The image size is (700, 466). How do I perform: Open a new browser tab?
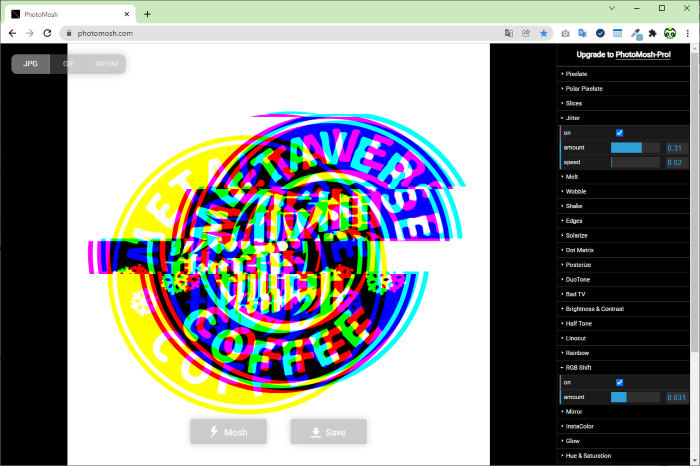click(x=147, y=14)
